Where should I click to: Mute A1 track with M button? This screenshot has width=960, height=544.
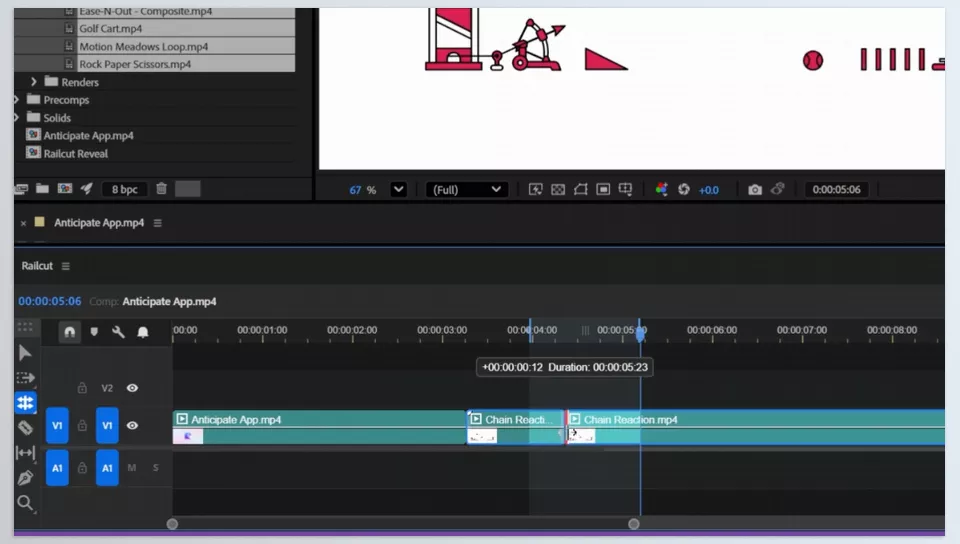coord(132,468)
